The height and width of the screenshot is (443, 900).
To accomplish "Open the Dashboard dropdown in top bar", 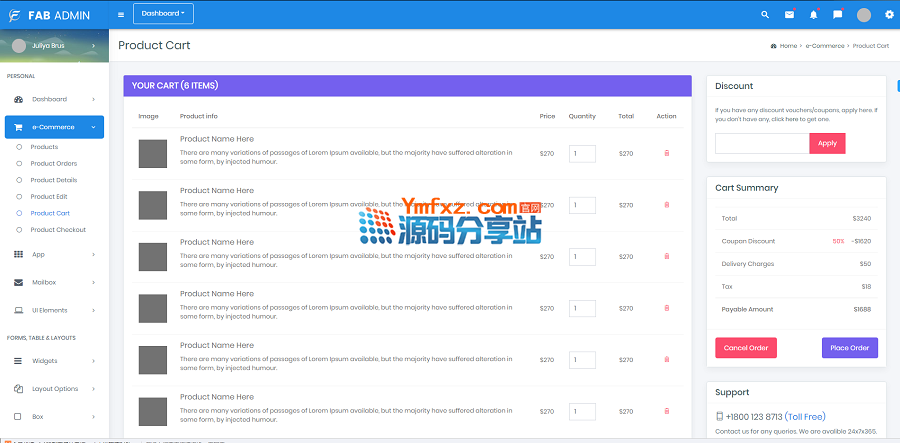I will 163,14.
